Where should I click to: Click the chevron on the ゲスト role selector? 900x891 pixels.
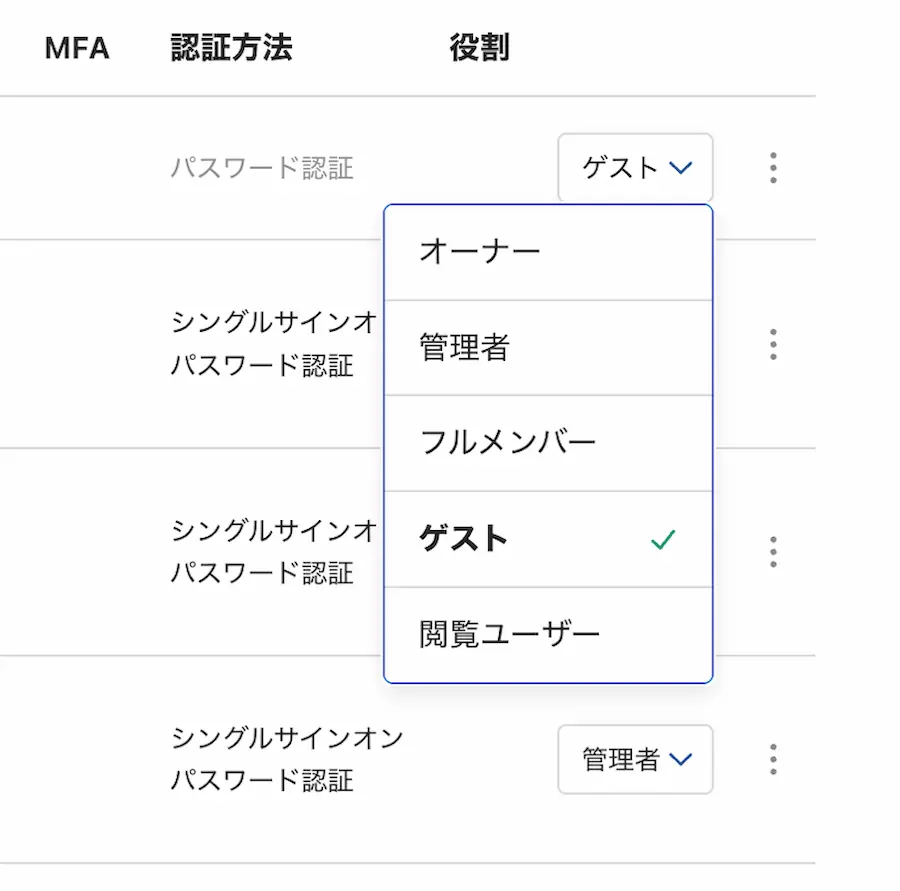(681, 168)
